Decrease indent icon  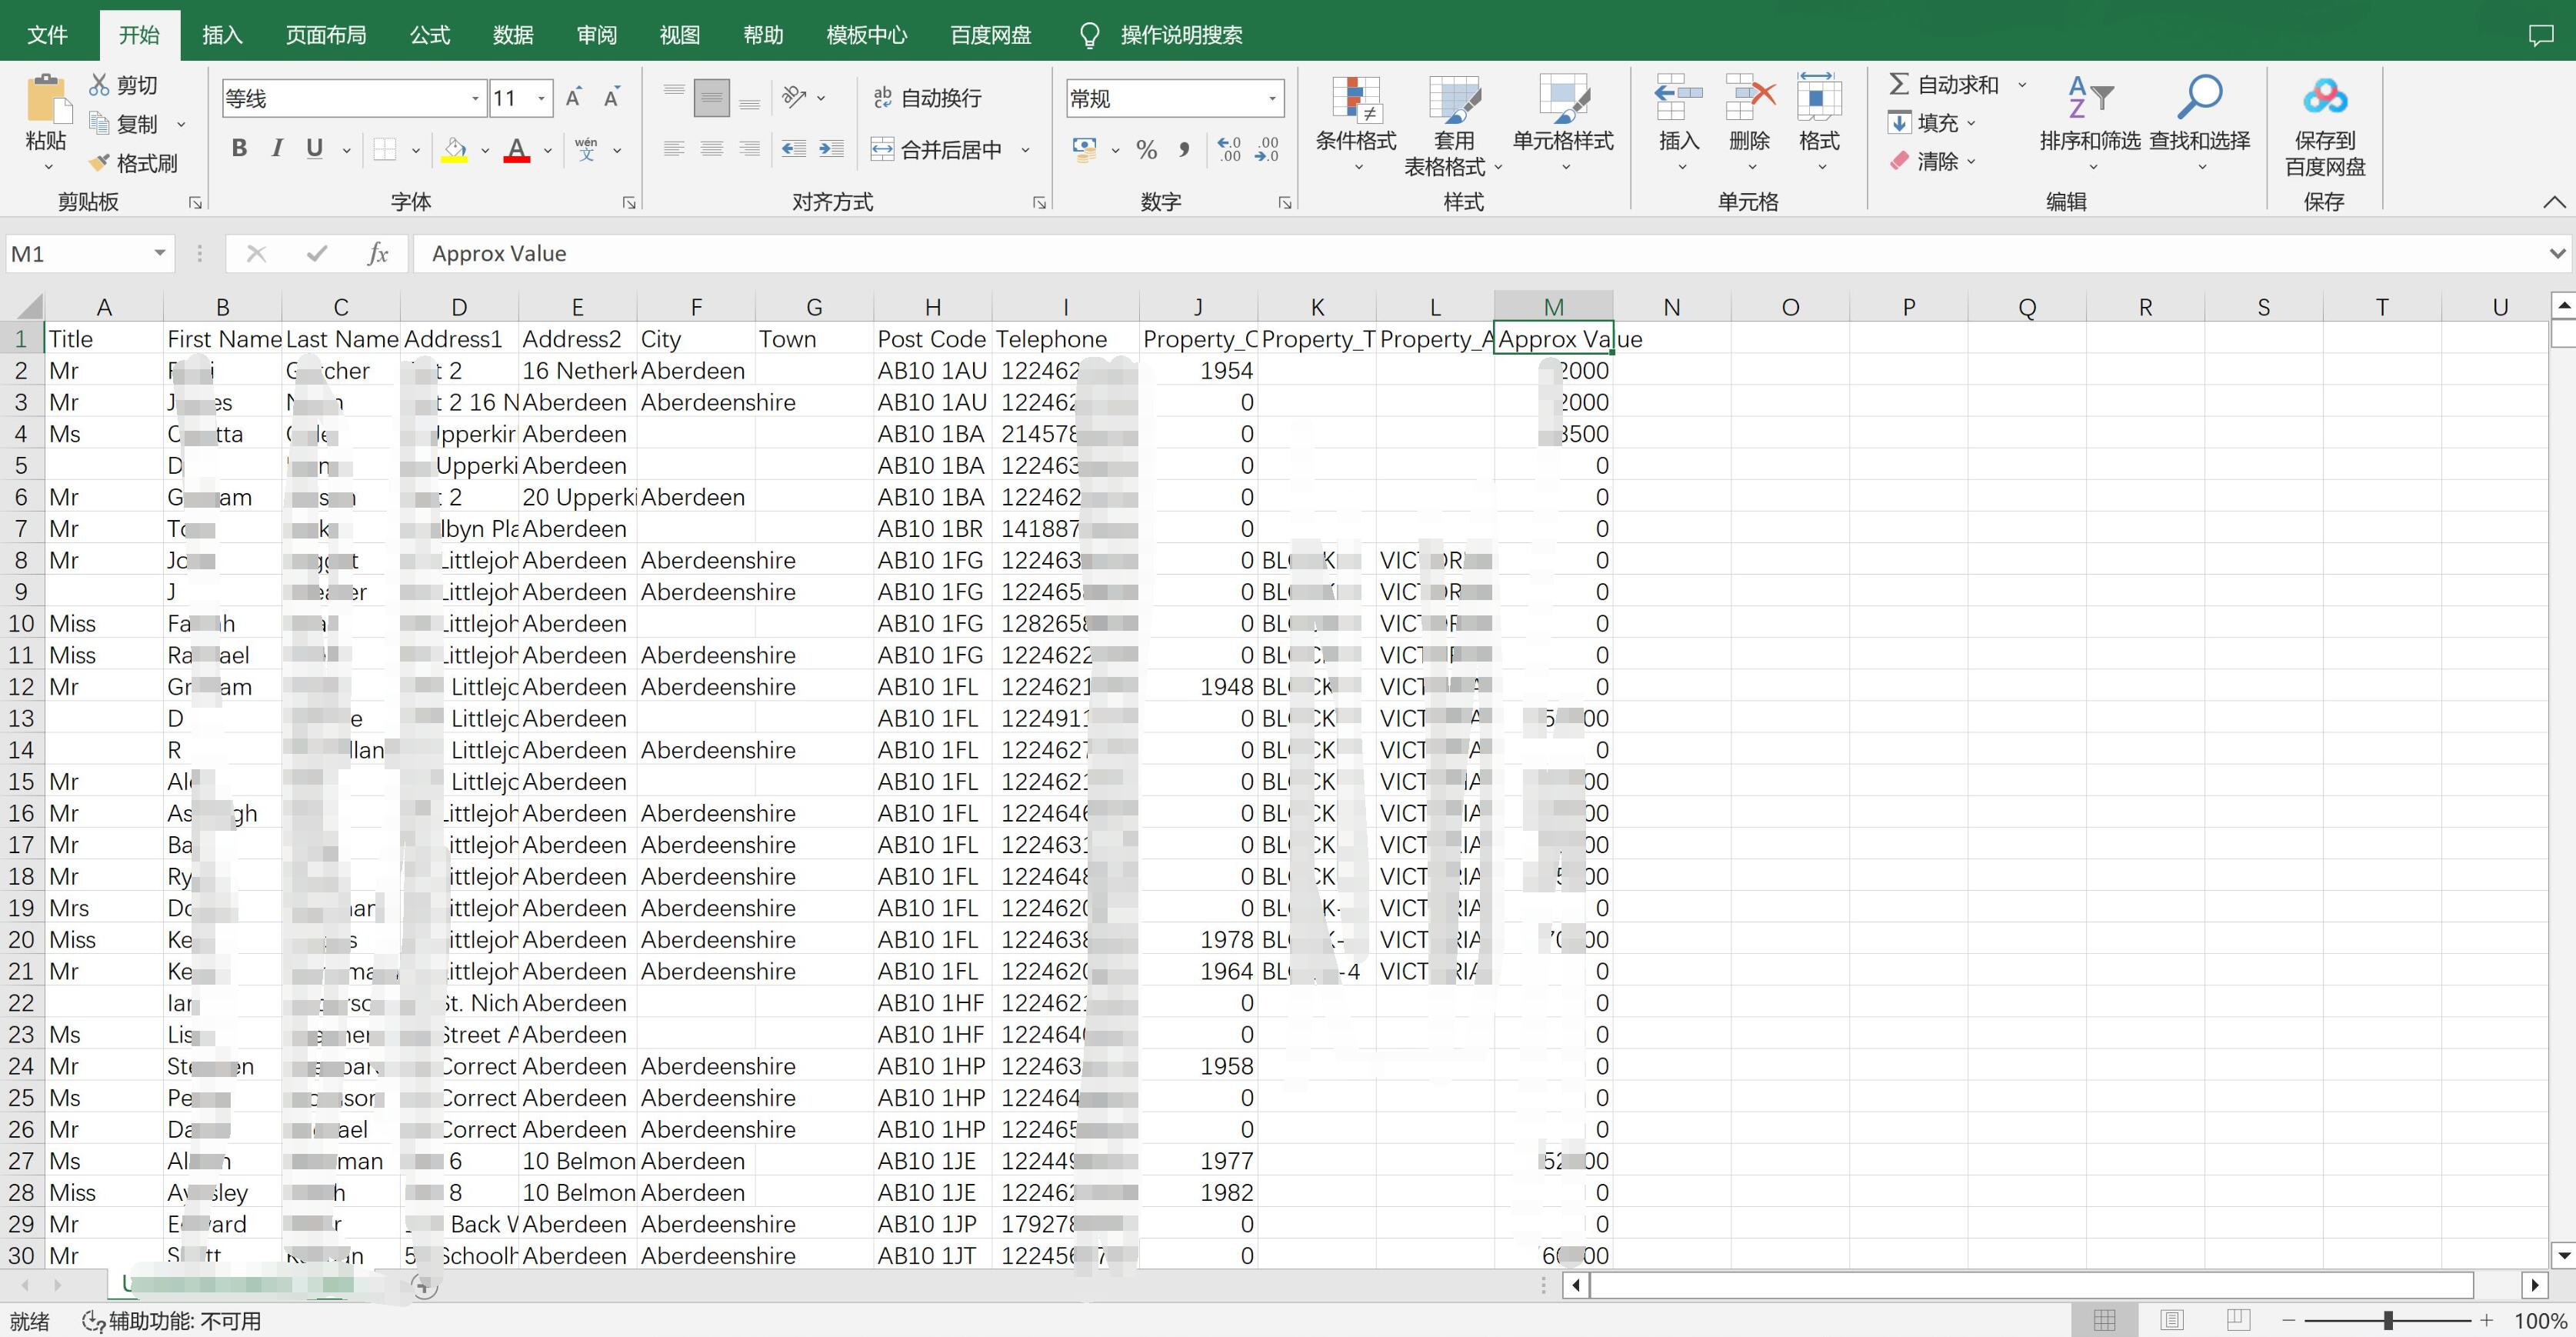(794, 149)
